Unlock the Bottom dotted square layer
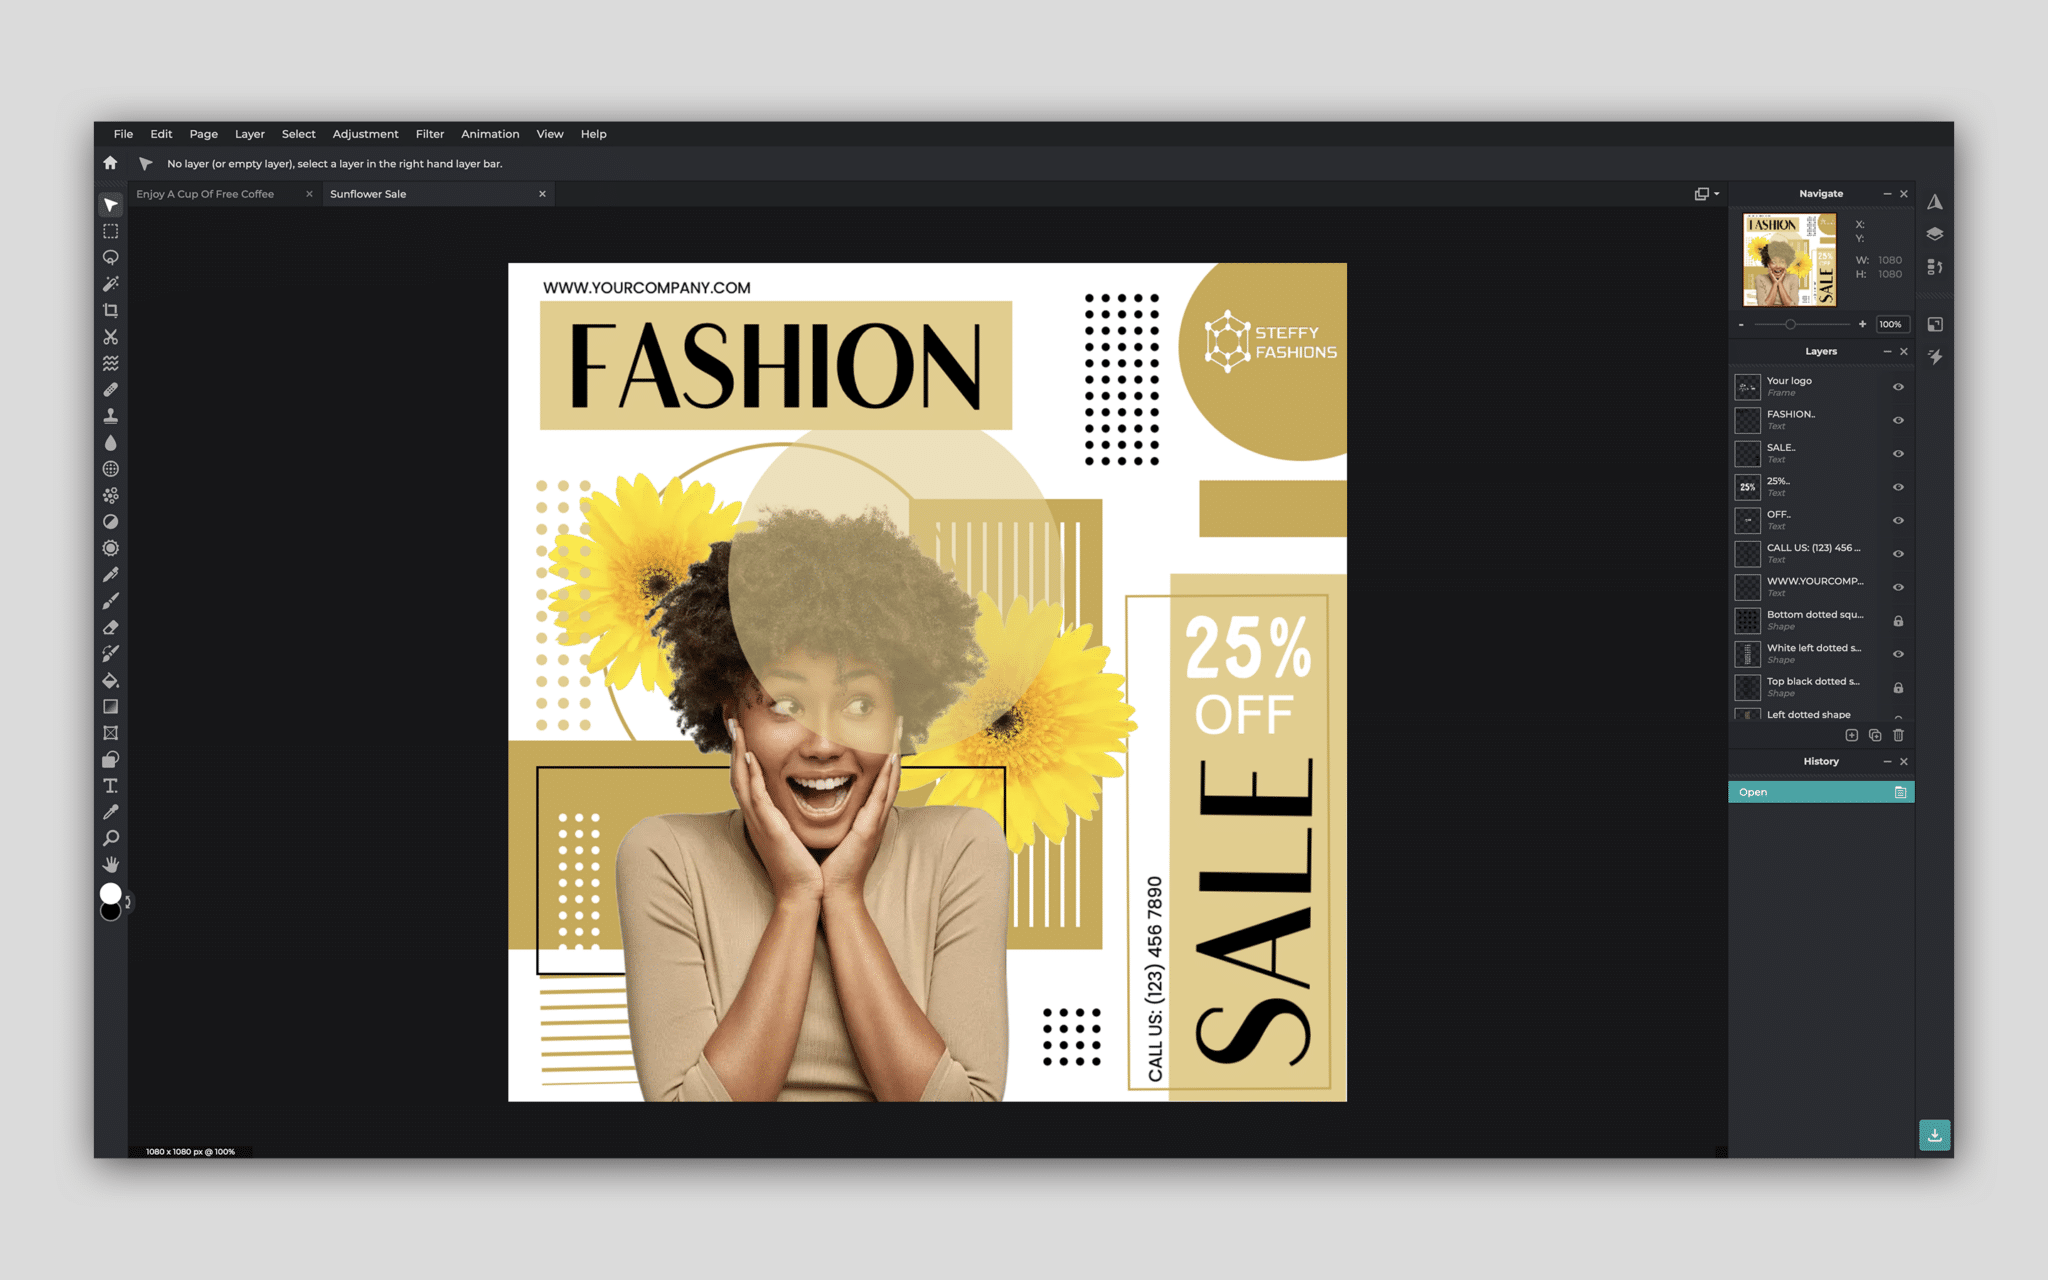Screen dimensions: 2048x1280 [x=1898, y=621]
